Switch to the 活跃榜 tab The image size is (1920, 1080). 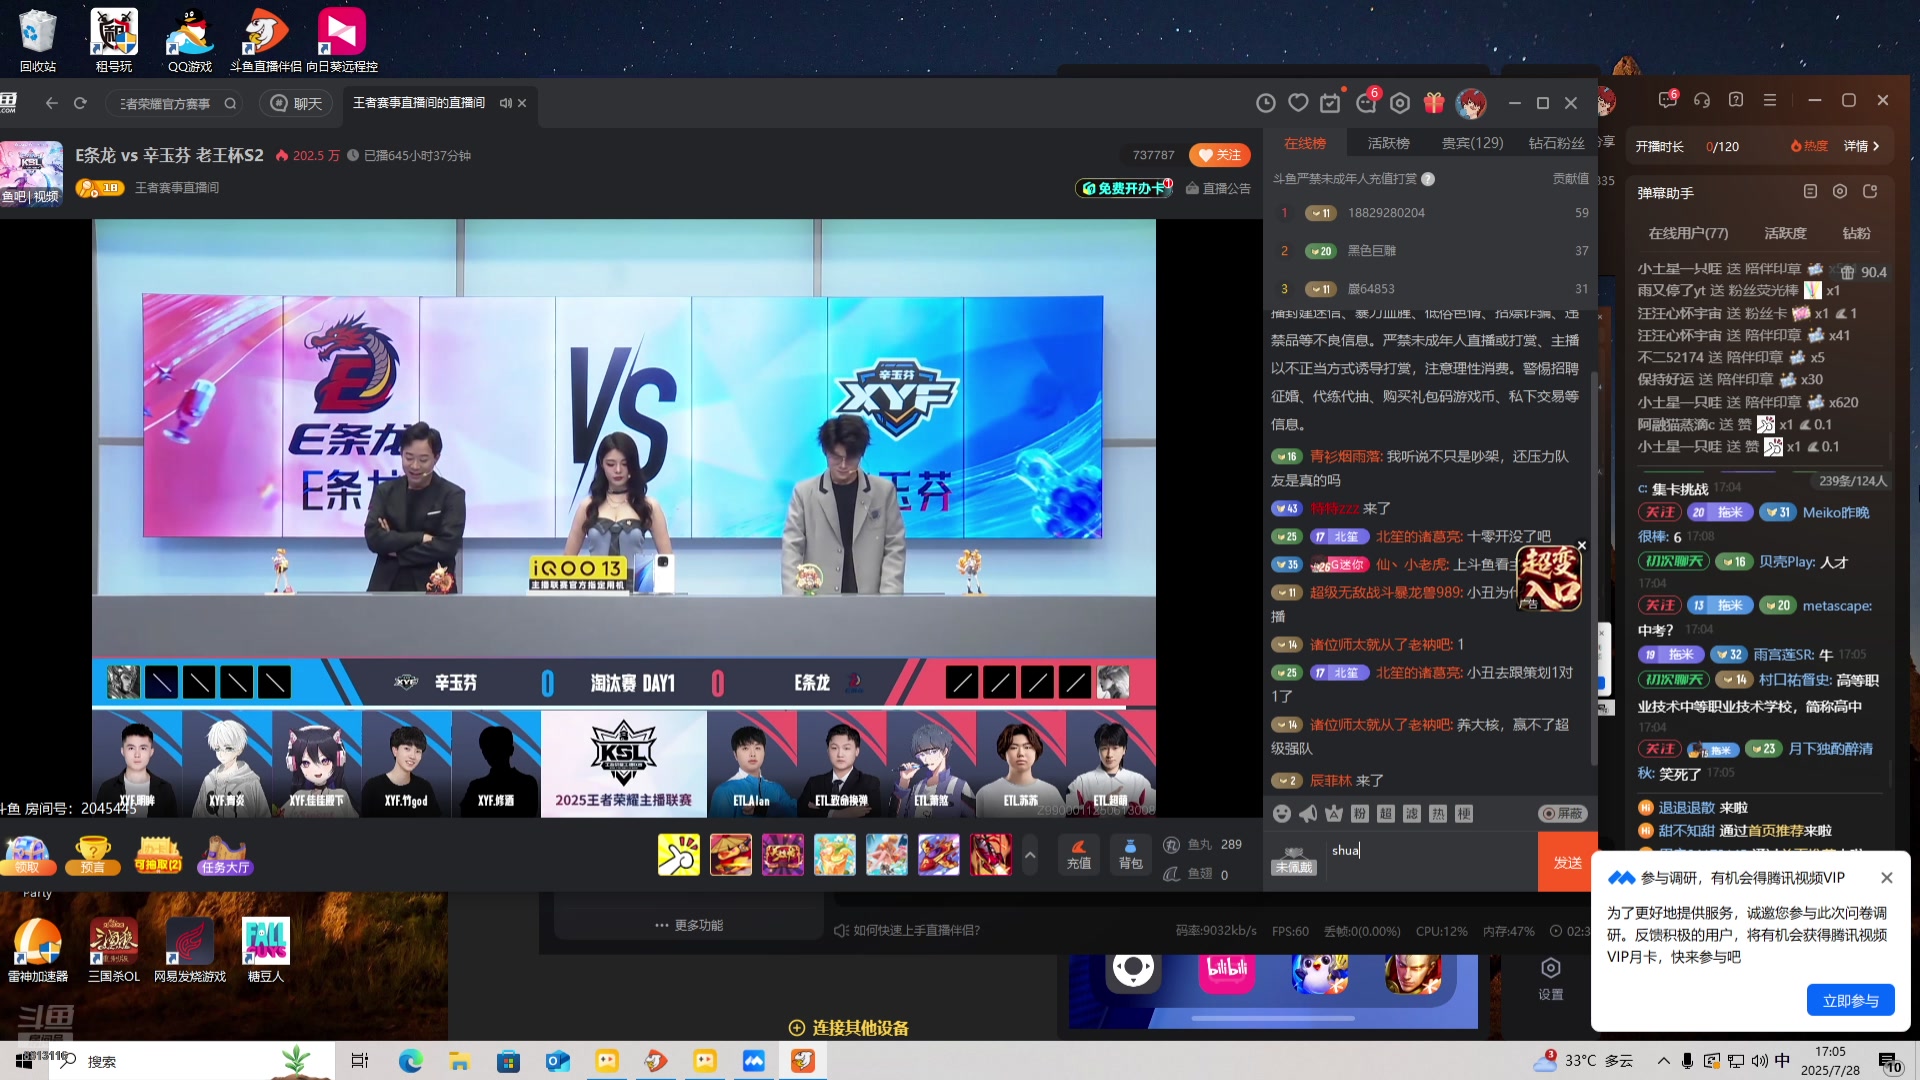pos(1389,144)
